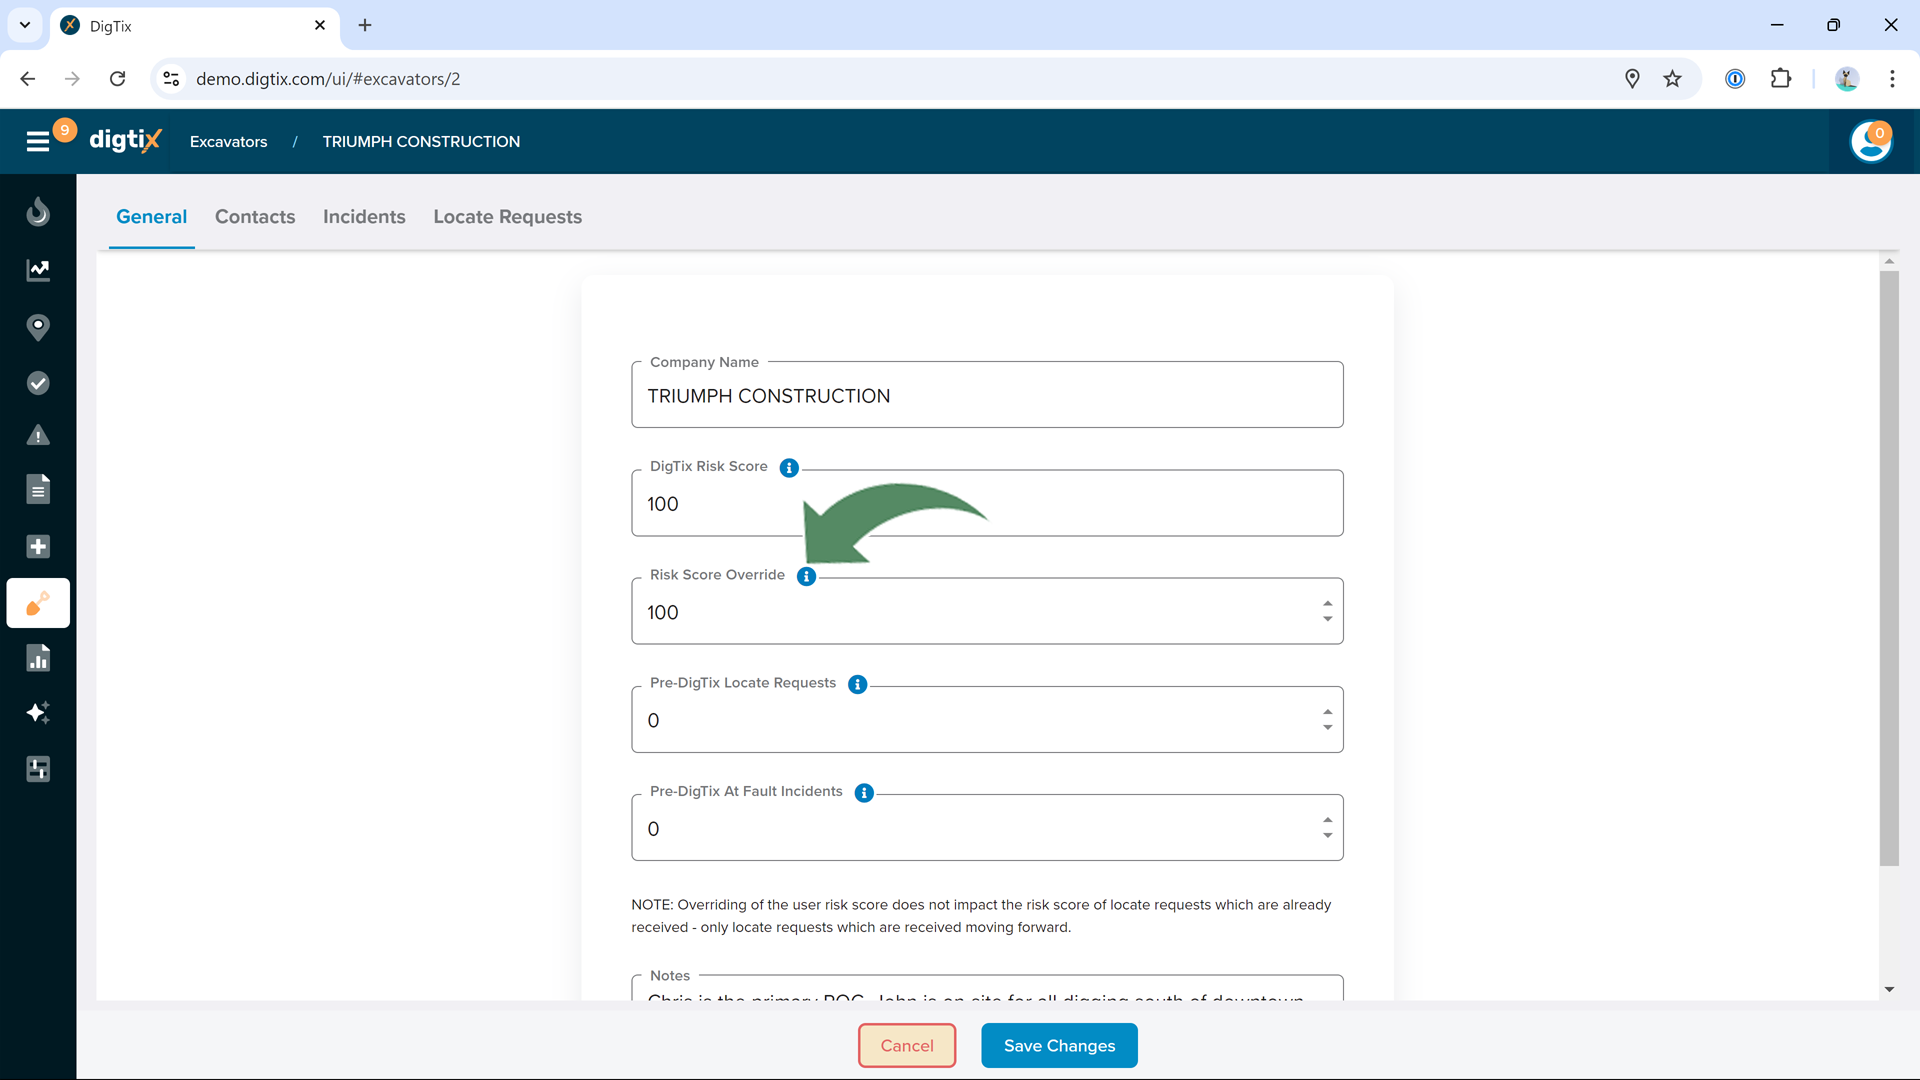The width and height of the screenshot is (1920, 1080).
Task: Increase the Risk Score Override value
Action: pos(1327,604)
